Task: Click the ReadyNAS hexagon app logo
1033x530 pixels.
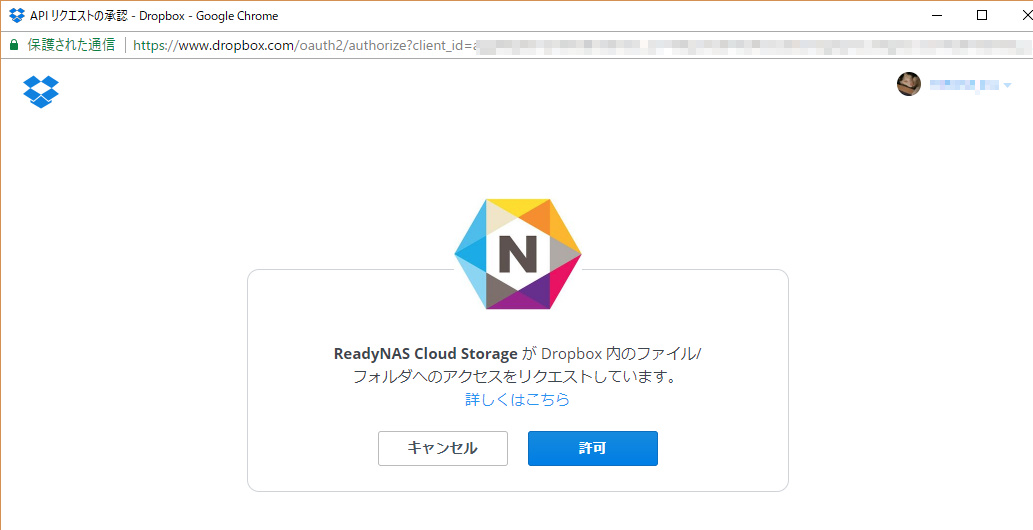Action: coord(517,254)
